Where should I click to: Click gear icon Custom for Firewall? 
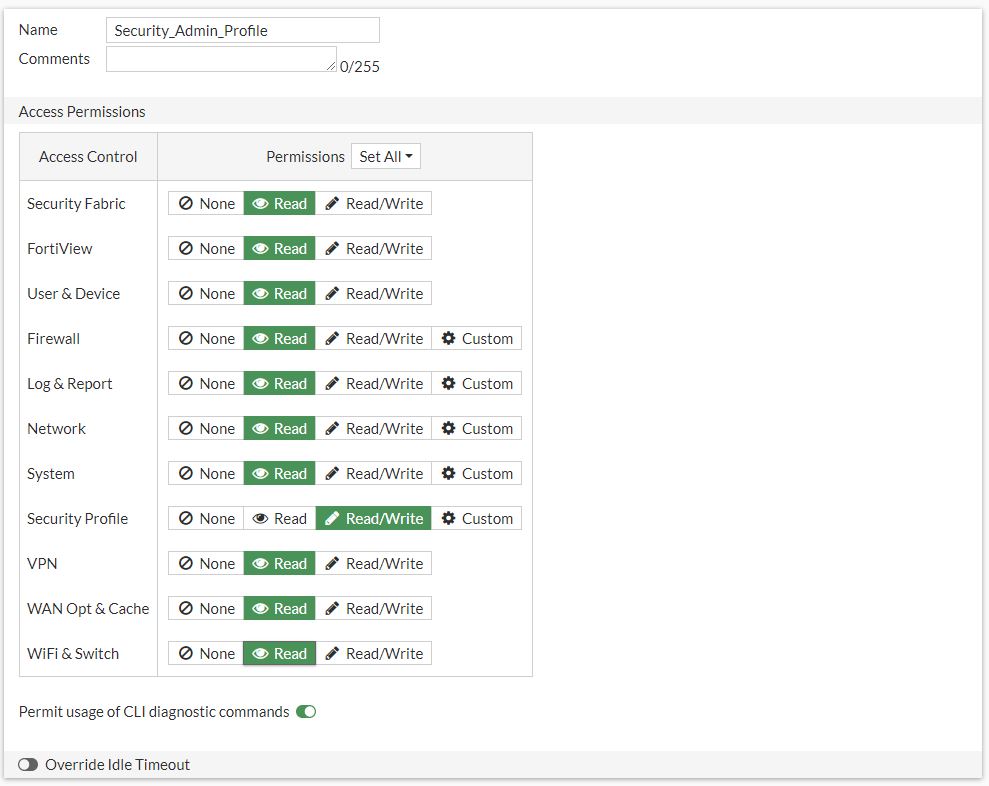click(476, 339)
